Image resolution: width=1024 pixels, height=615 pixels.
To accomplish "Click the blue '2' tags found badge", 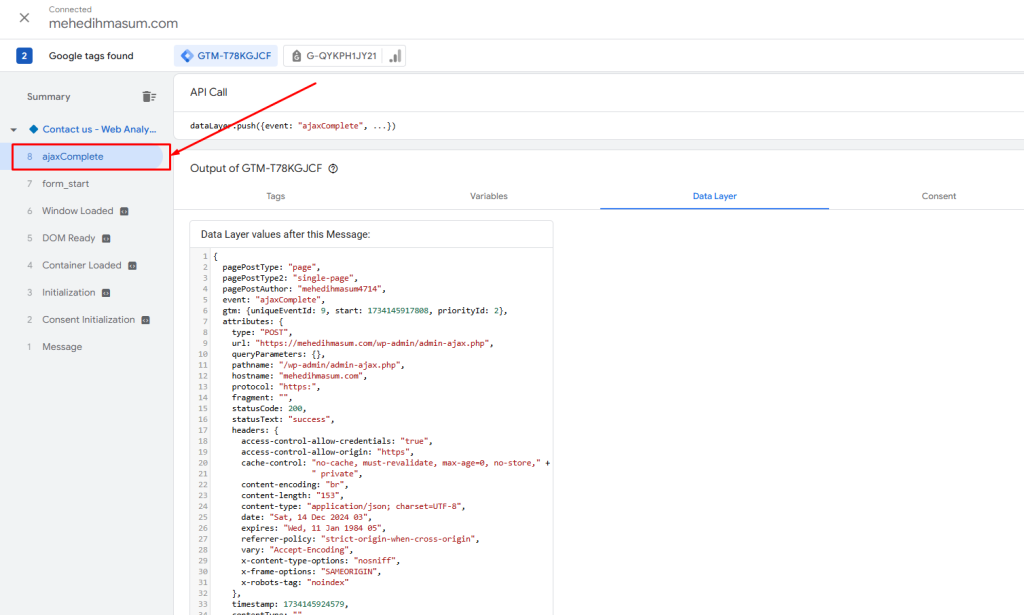I will click(24, 56).
